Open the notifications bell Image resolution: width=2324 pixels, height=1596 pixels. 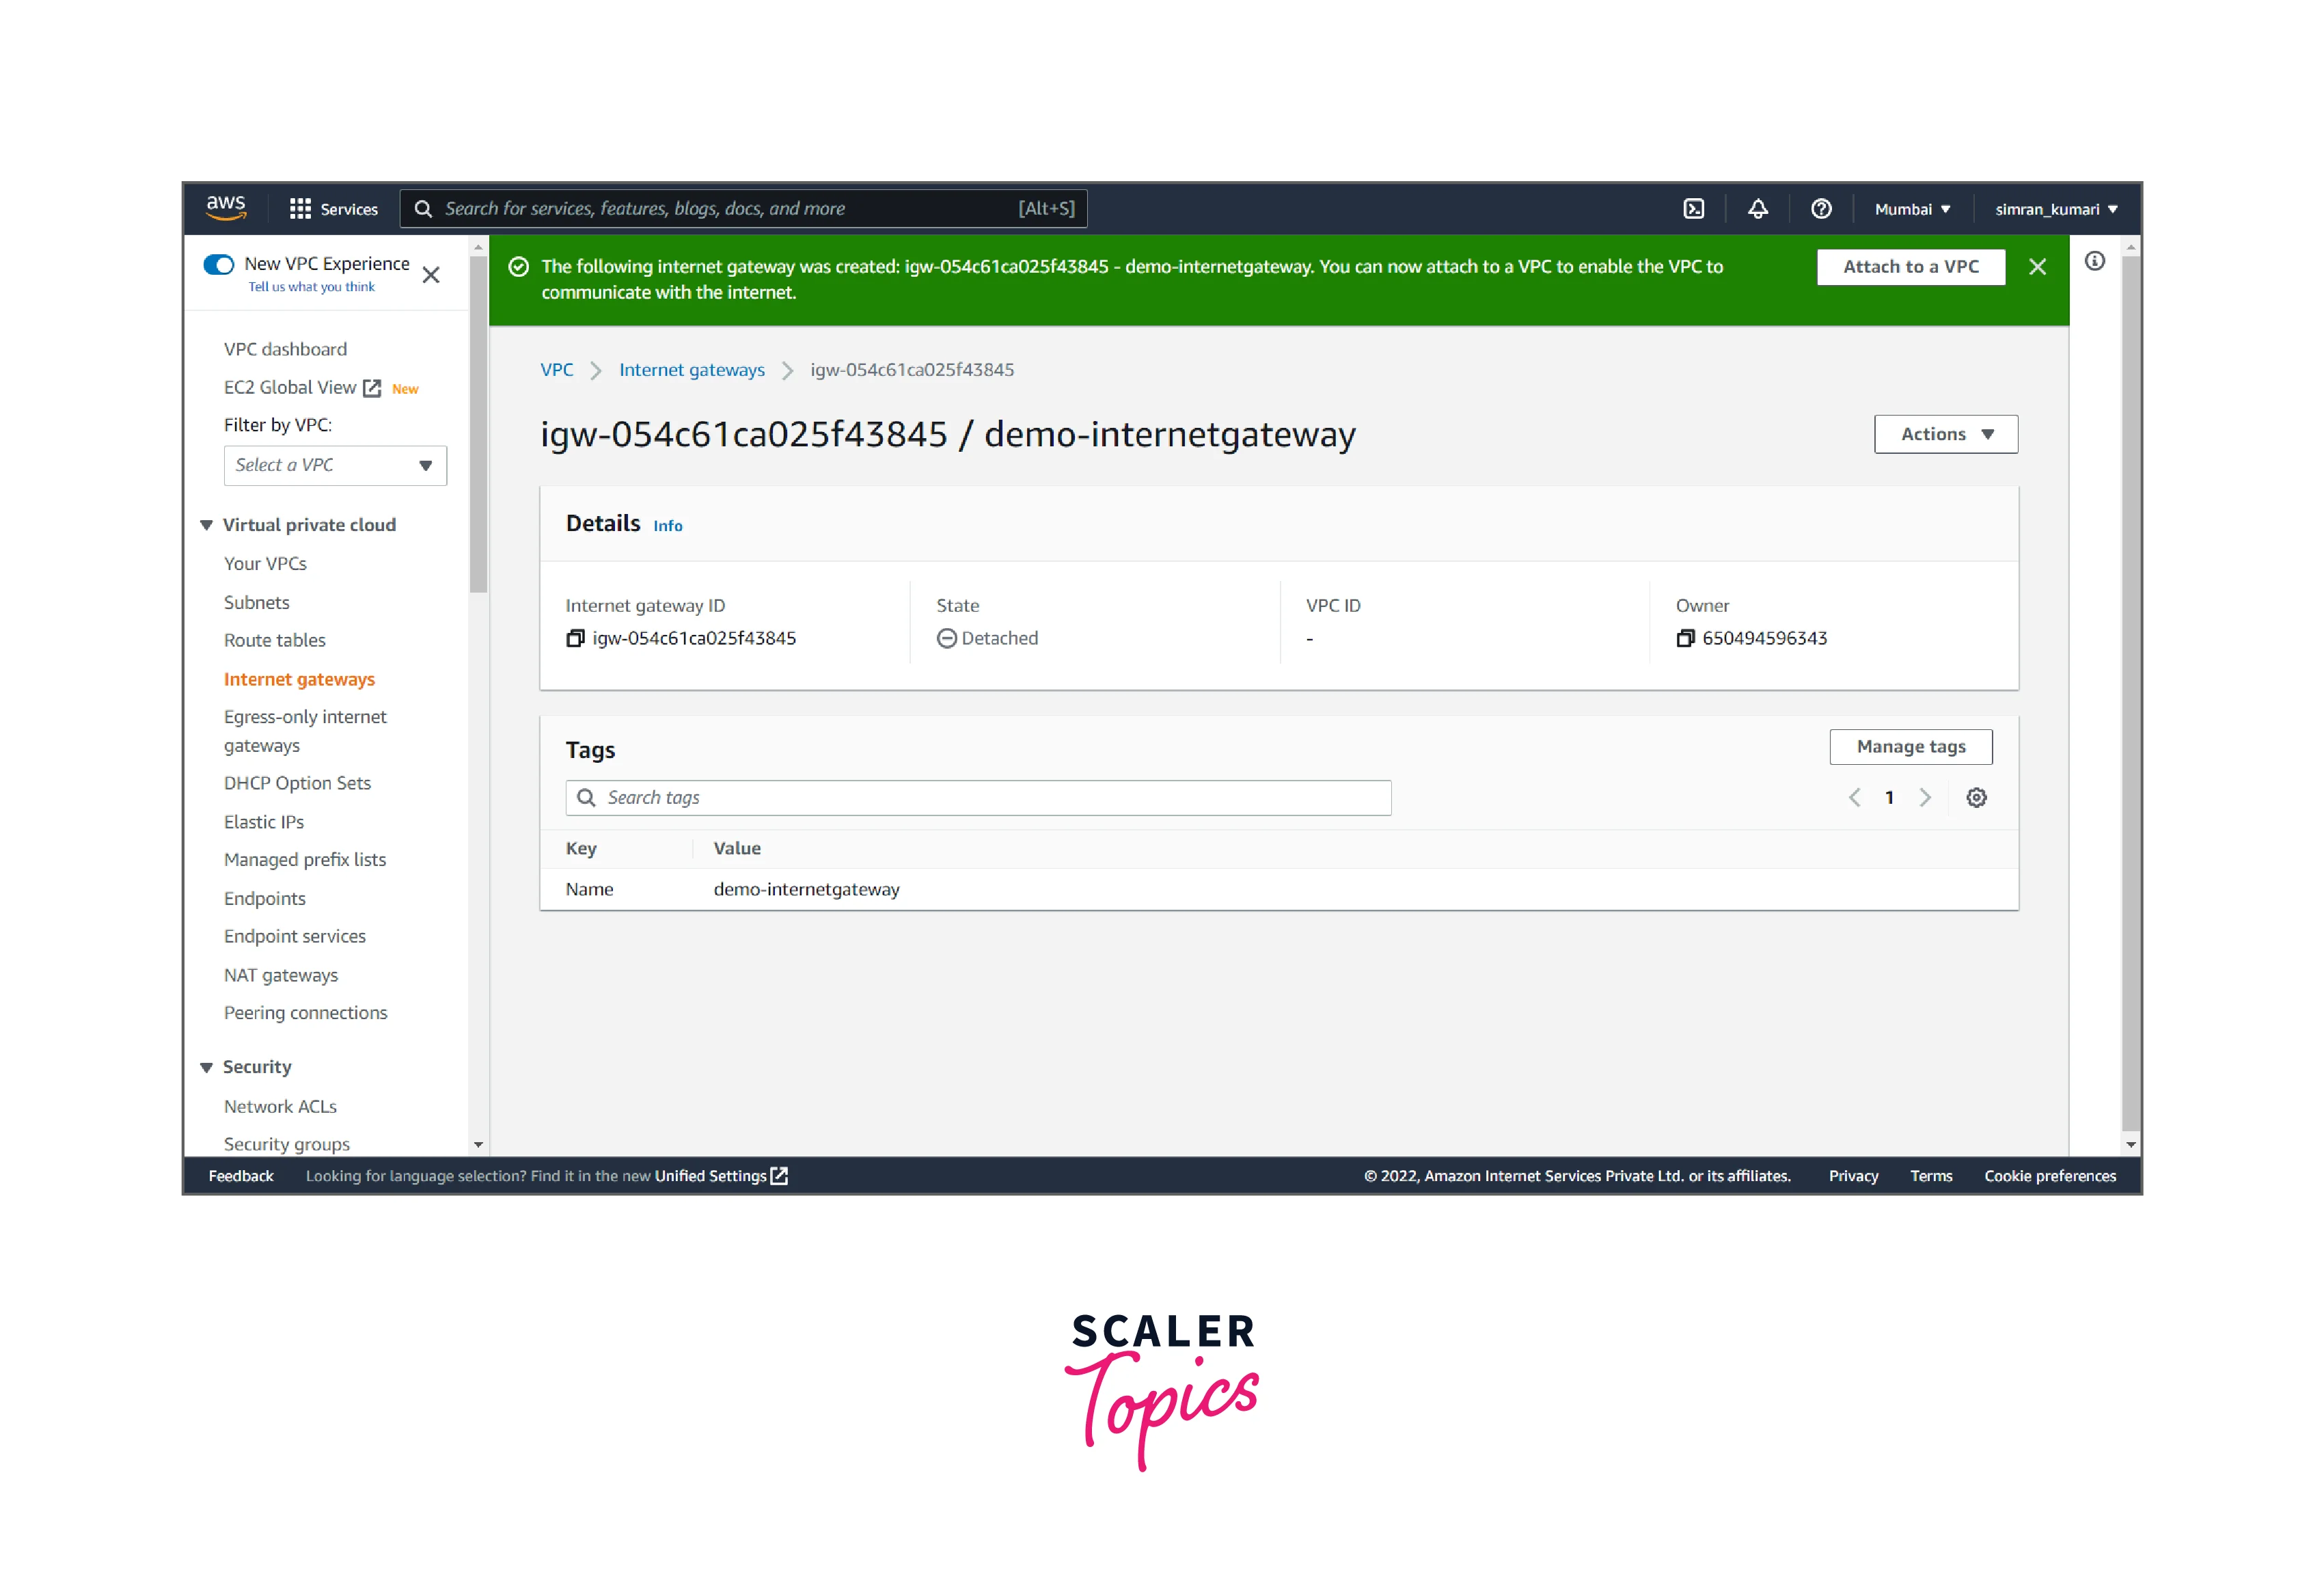1757,209
